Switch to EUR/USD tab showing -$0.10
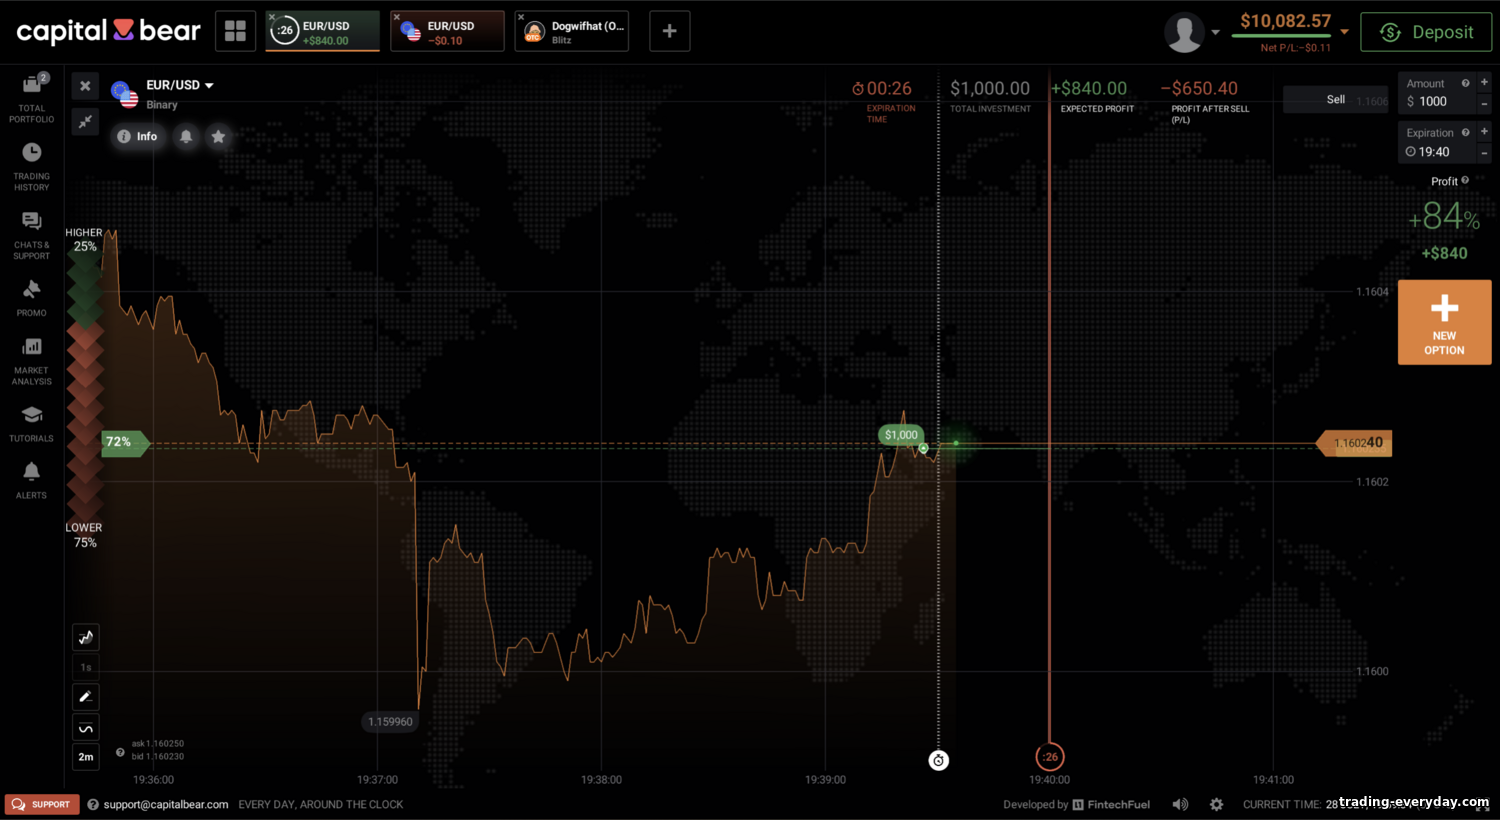 coord(447,31)
